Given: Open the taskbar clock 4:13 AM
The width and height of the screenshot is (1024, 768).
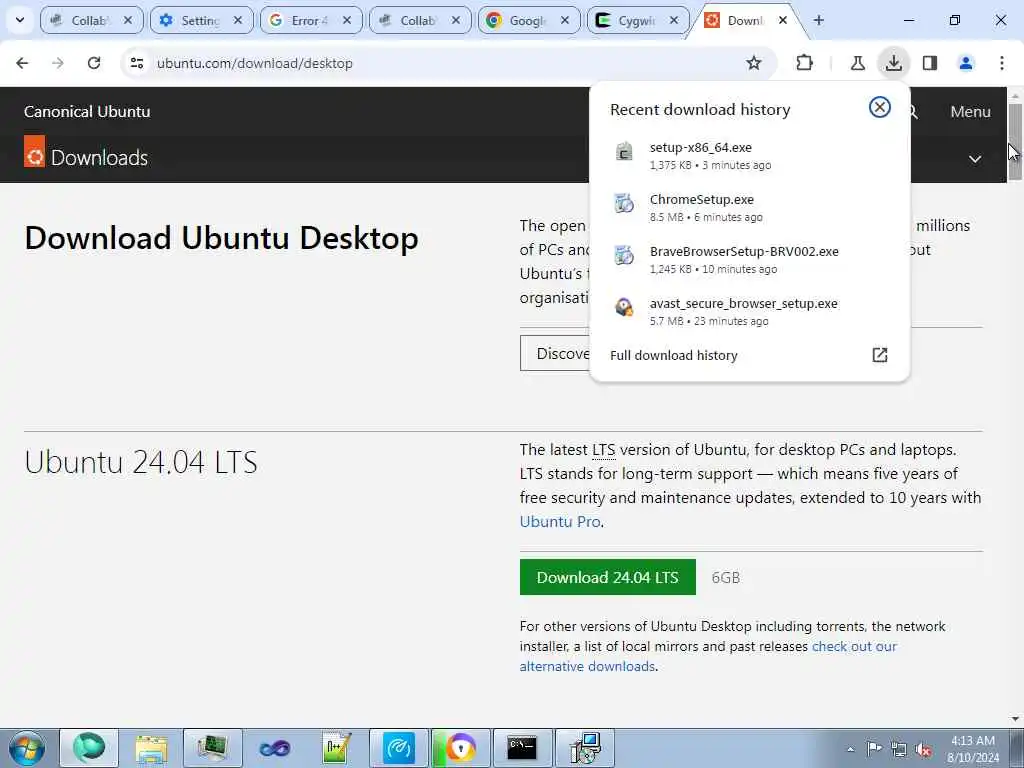Looking at the screenshot, I should pyautogui.click(x=973, y=749).
